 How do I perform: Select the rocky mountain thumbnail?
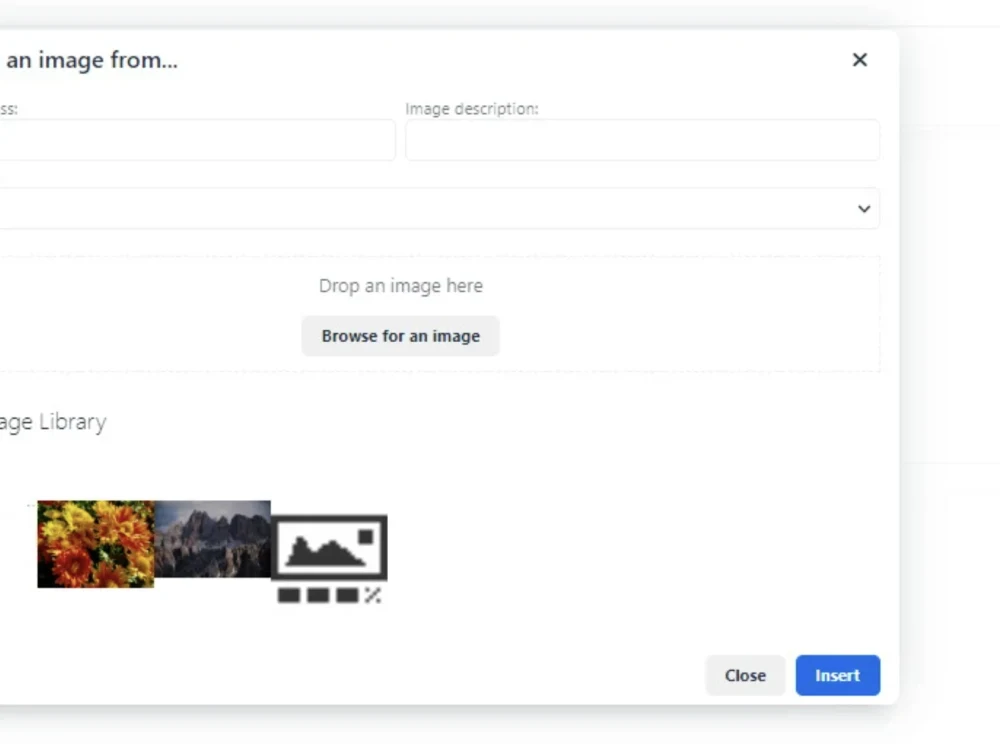pyautogui.click(x=212, y=539)
